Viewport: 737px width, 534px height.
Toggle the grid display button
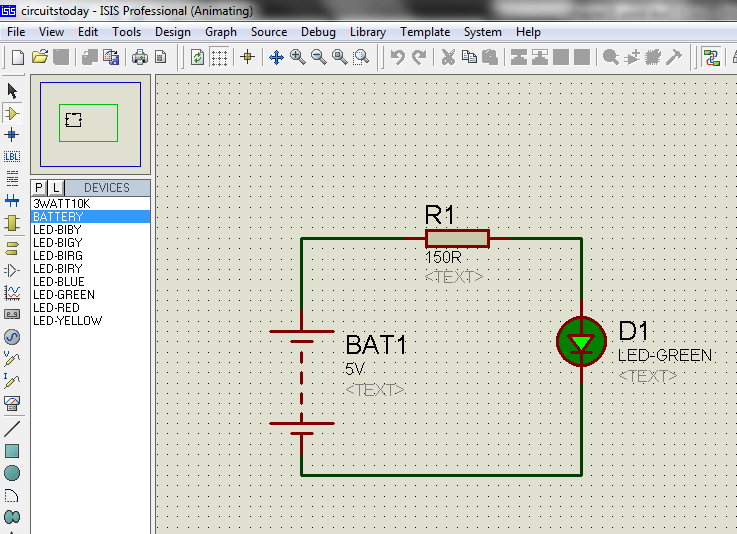(219, 57)
